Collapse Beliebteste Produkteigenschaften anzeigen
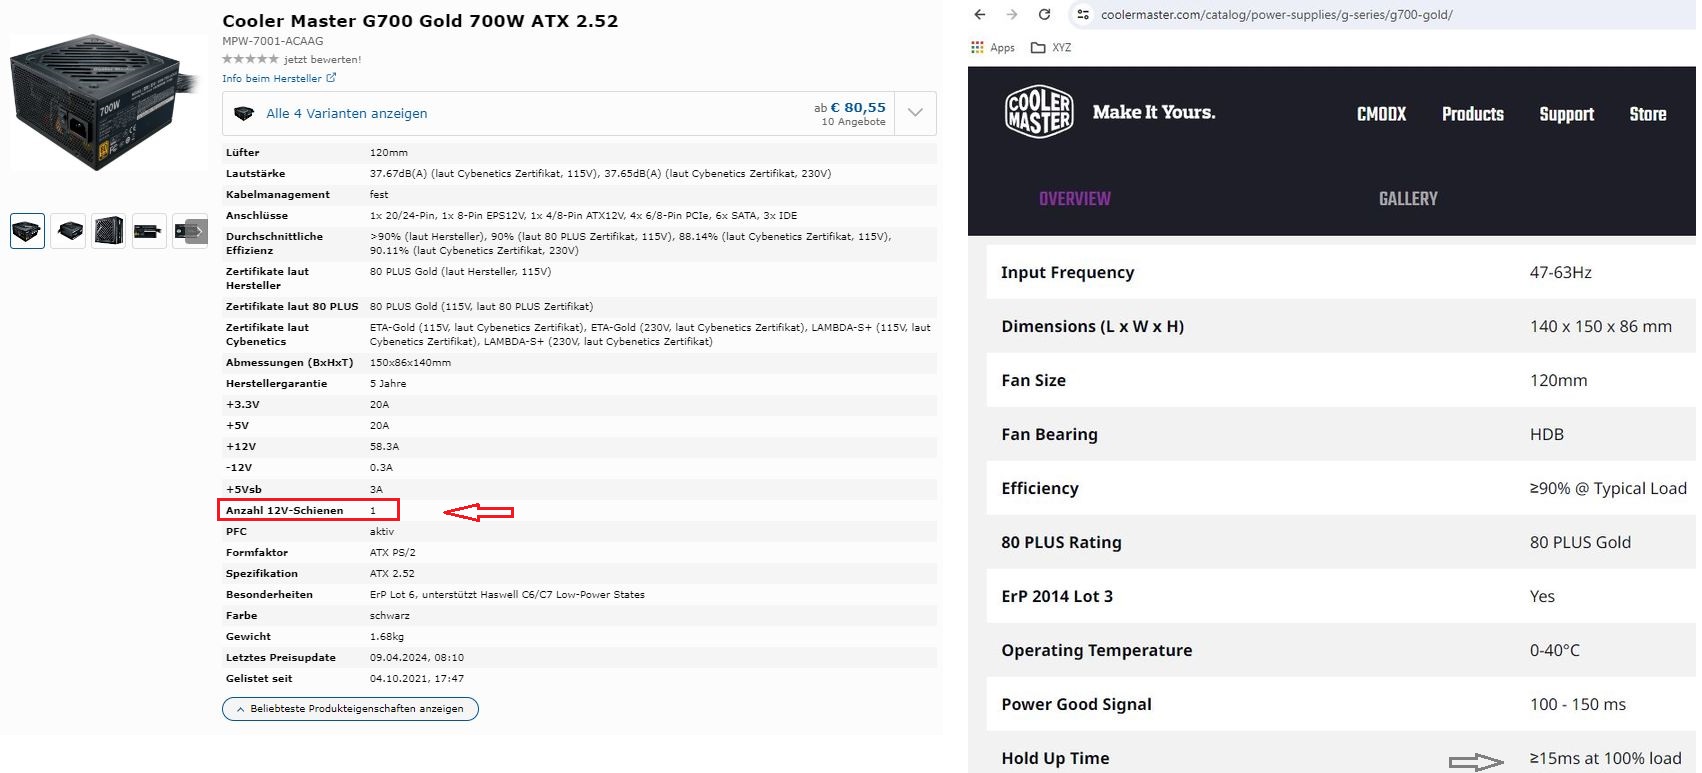The height and width of the screenshot is (773, 1702). pyautogui.click(x=350, y=708)
